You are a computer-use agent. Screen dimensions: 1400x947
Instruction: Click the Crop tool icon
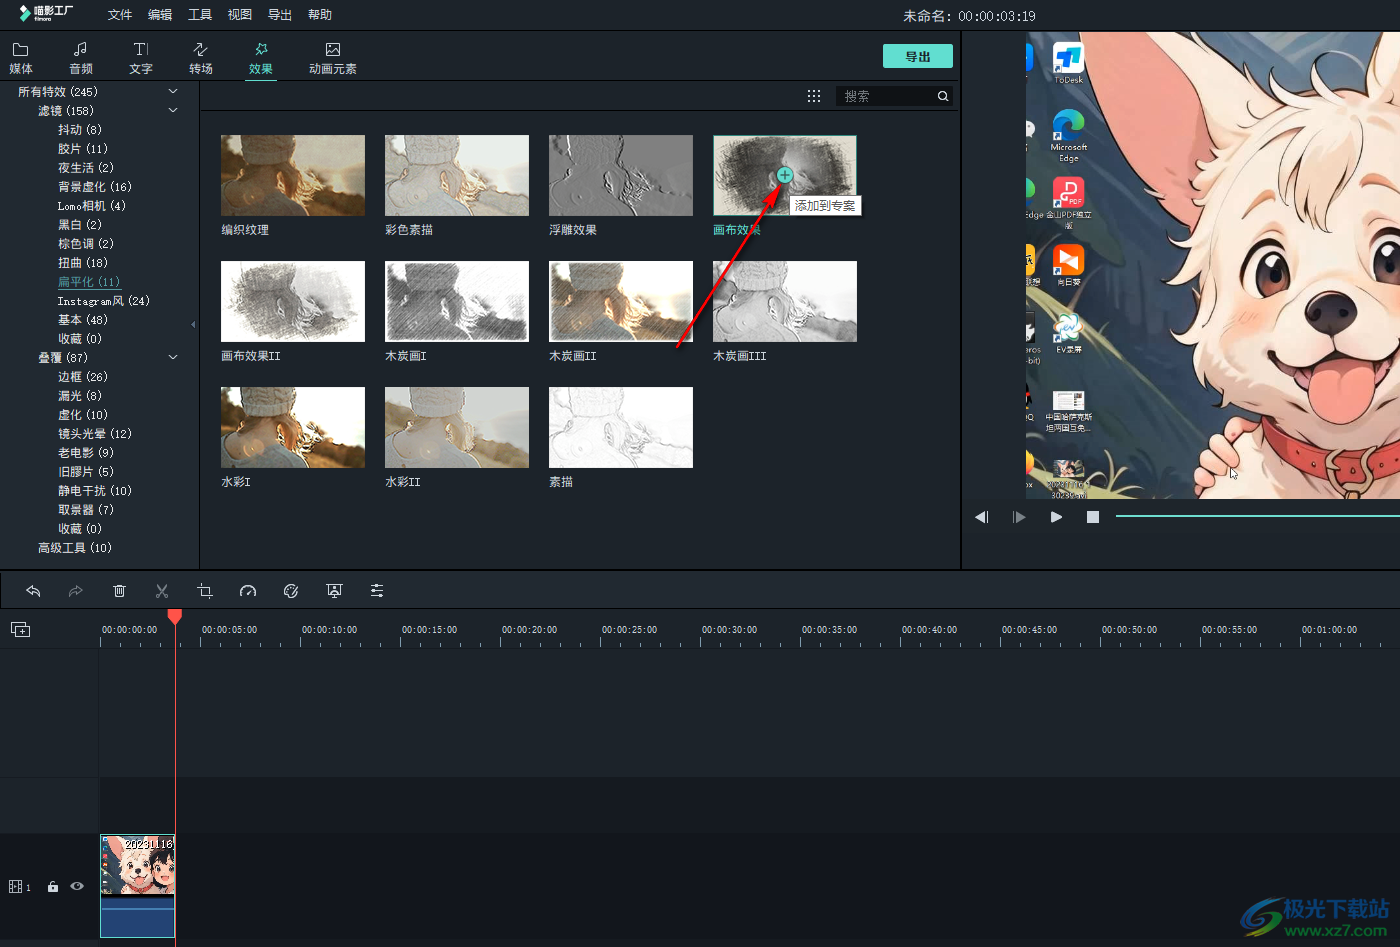(205, 591)
